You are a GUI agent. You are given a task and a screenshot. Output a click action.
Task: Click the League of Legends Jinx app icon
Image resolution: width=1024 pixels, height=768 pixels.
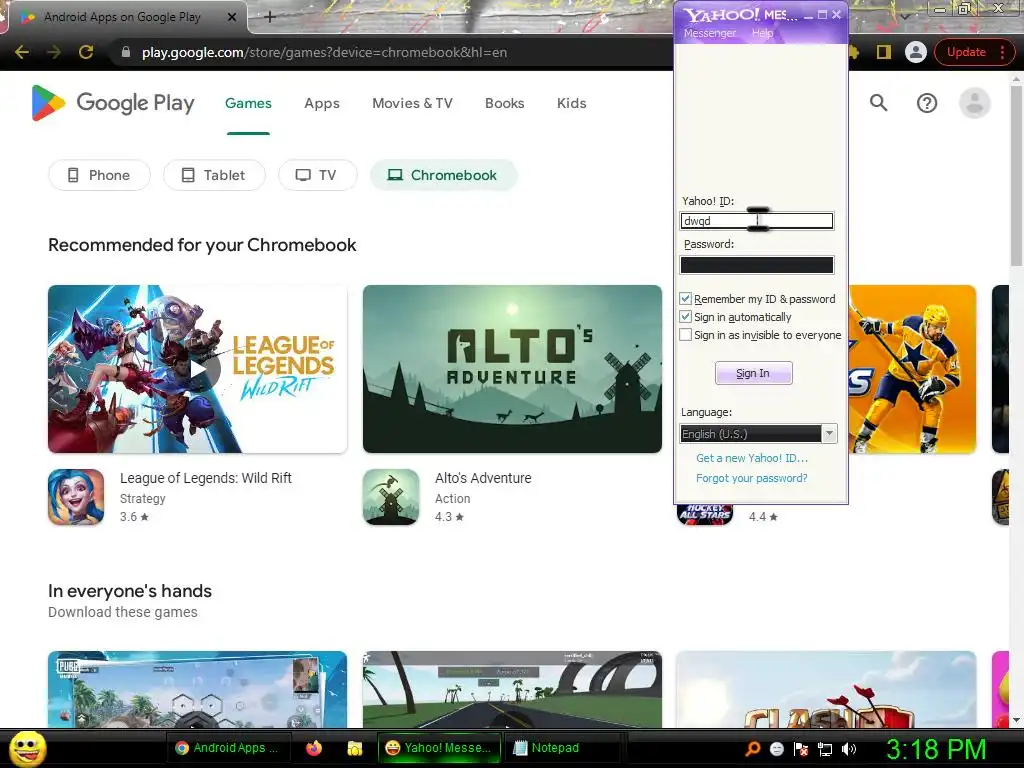pyautogui.click(x=76, y=497)
